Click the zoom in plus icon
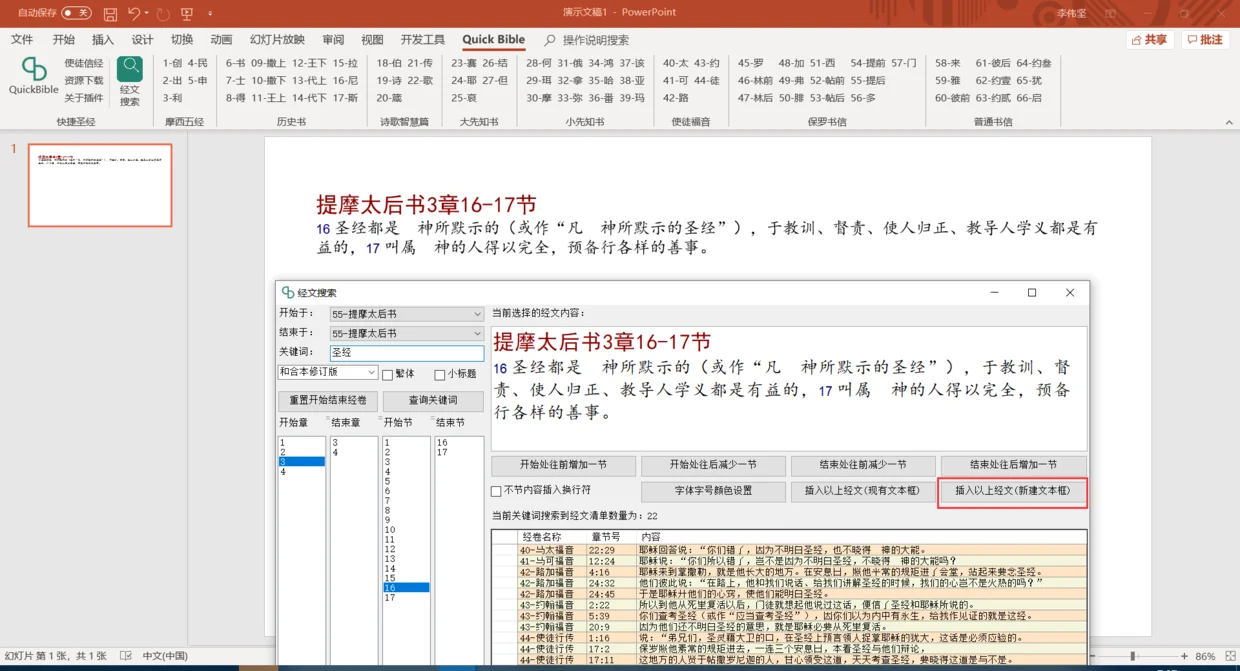Screen dimensions: 1240x671 (x=1184, y=656)
